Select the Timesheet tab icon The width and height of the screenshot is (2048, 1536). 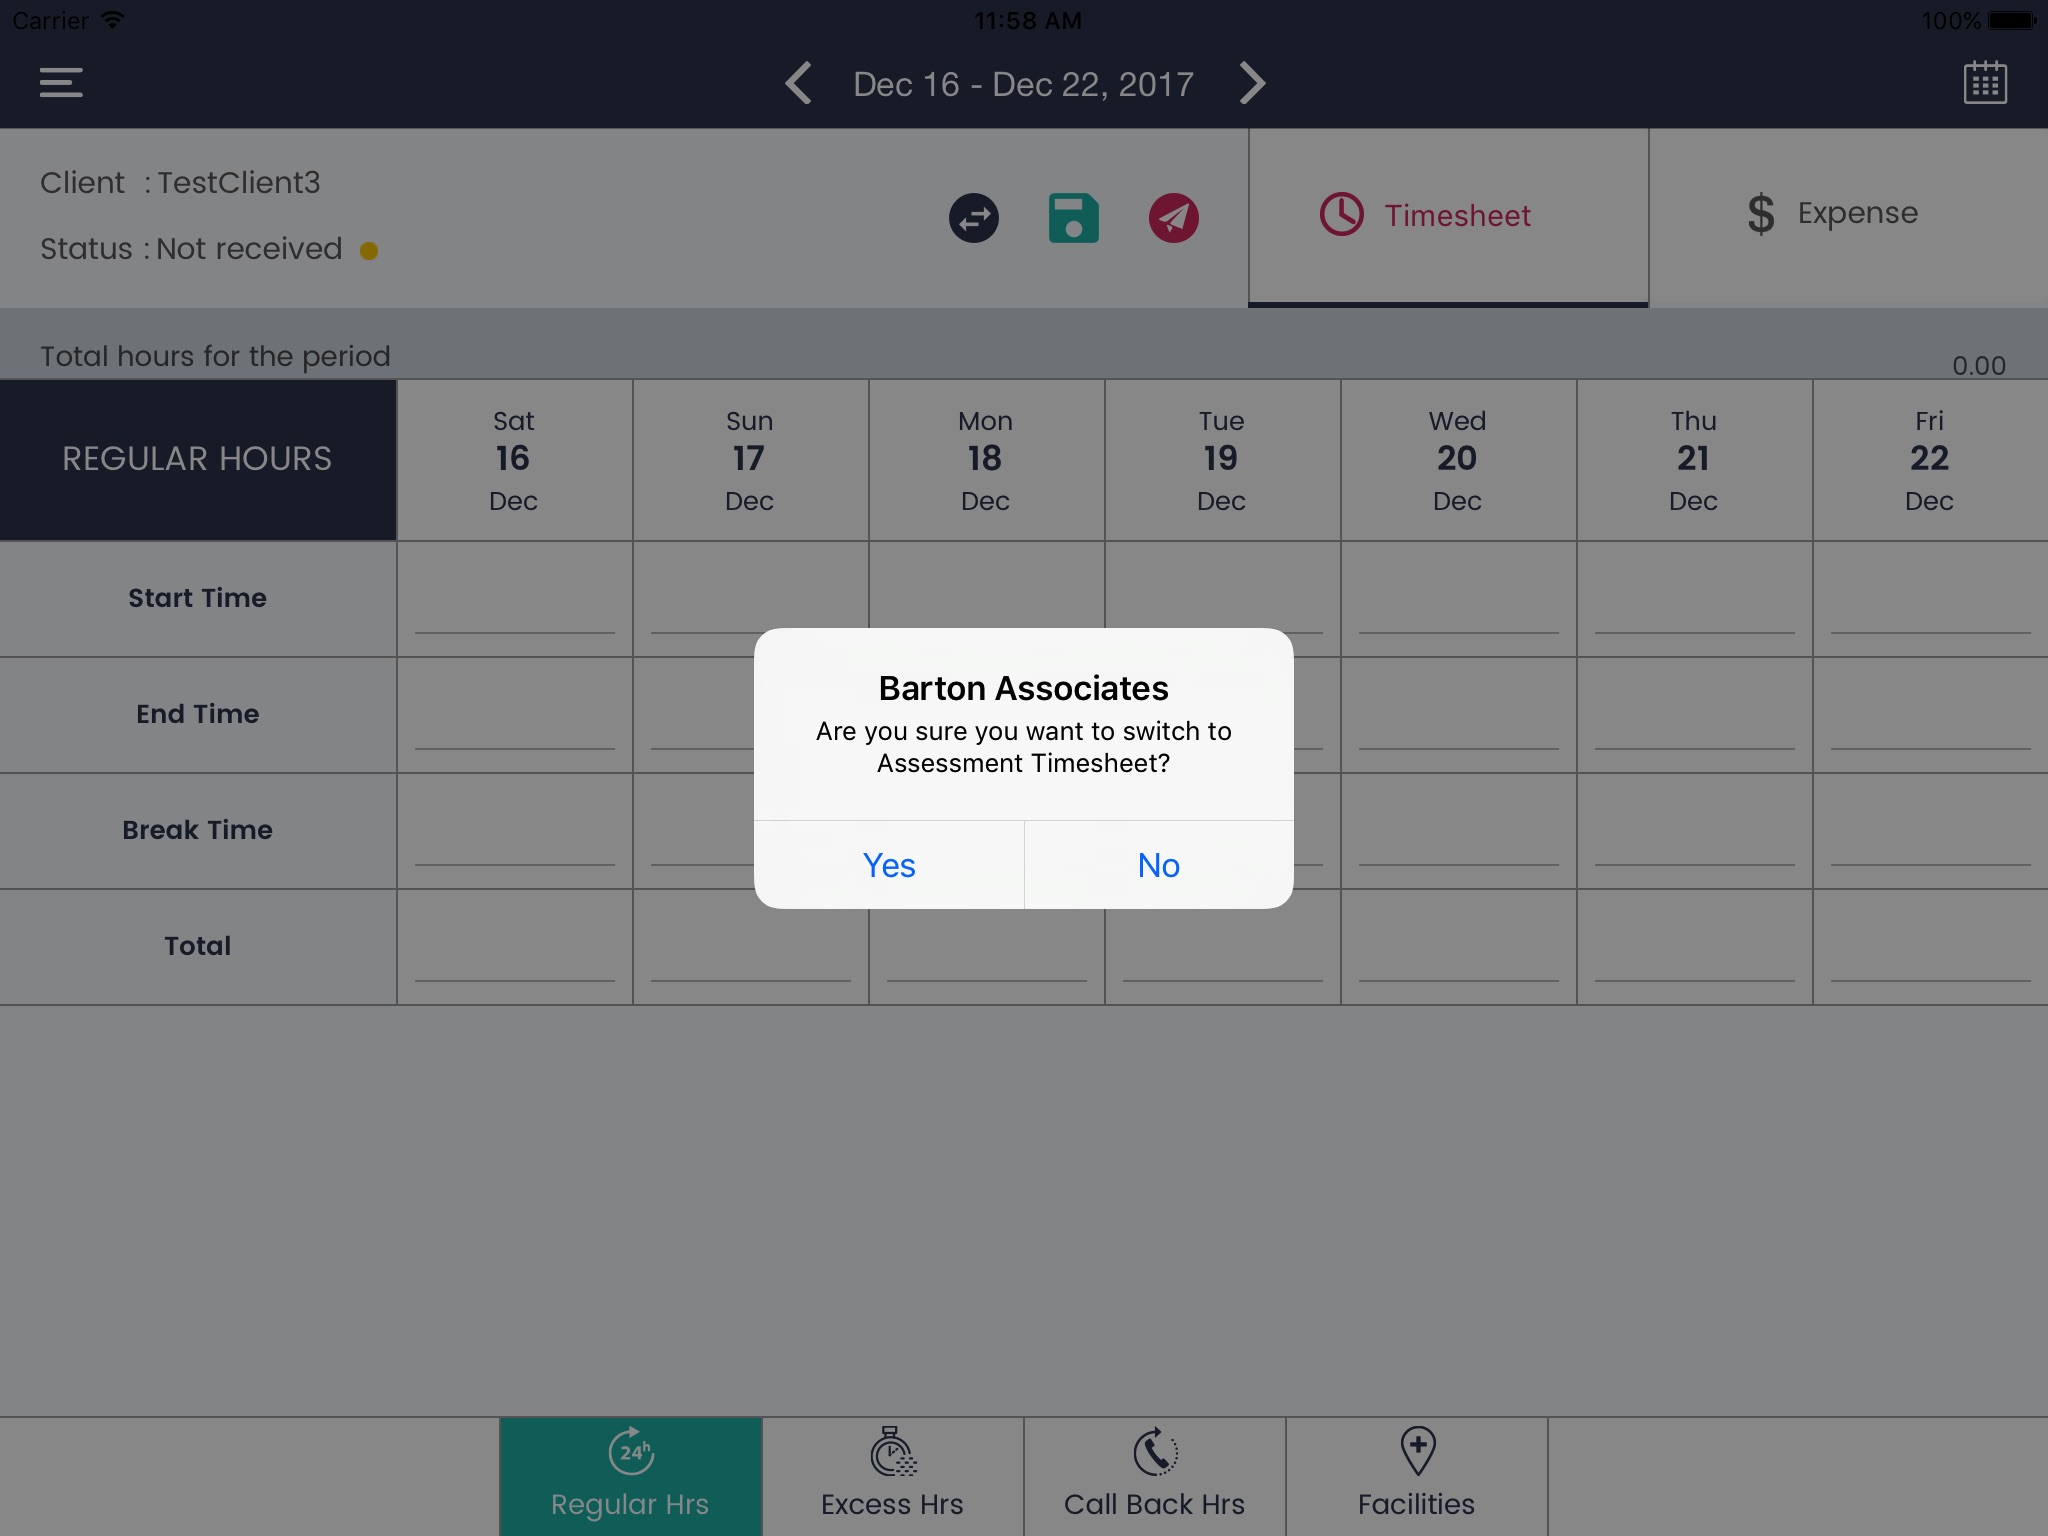(x=1342, y=215)
